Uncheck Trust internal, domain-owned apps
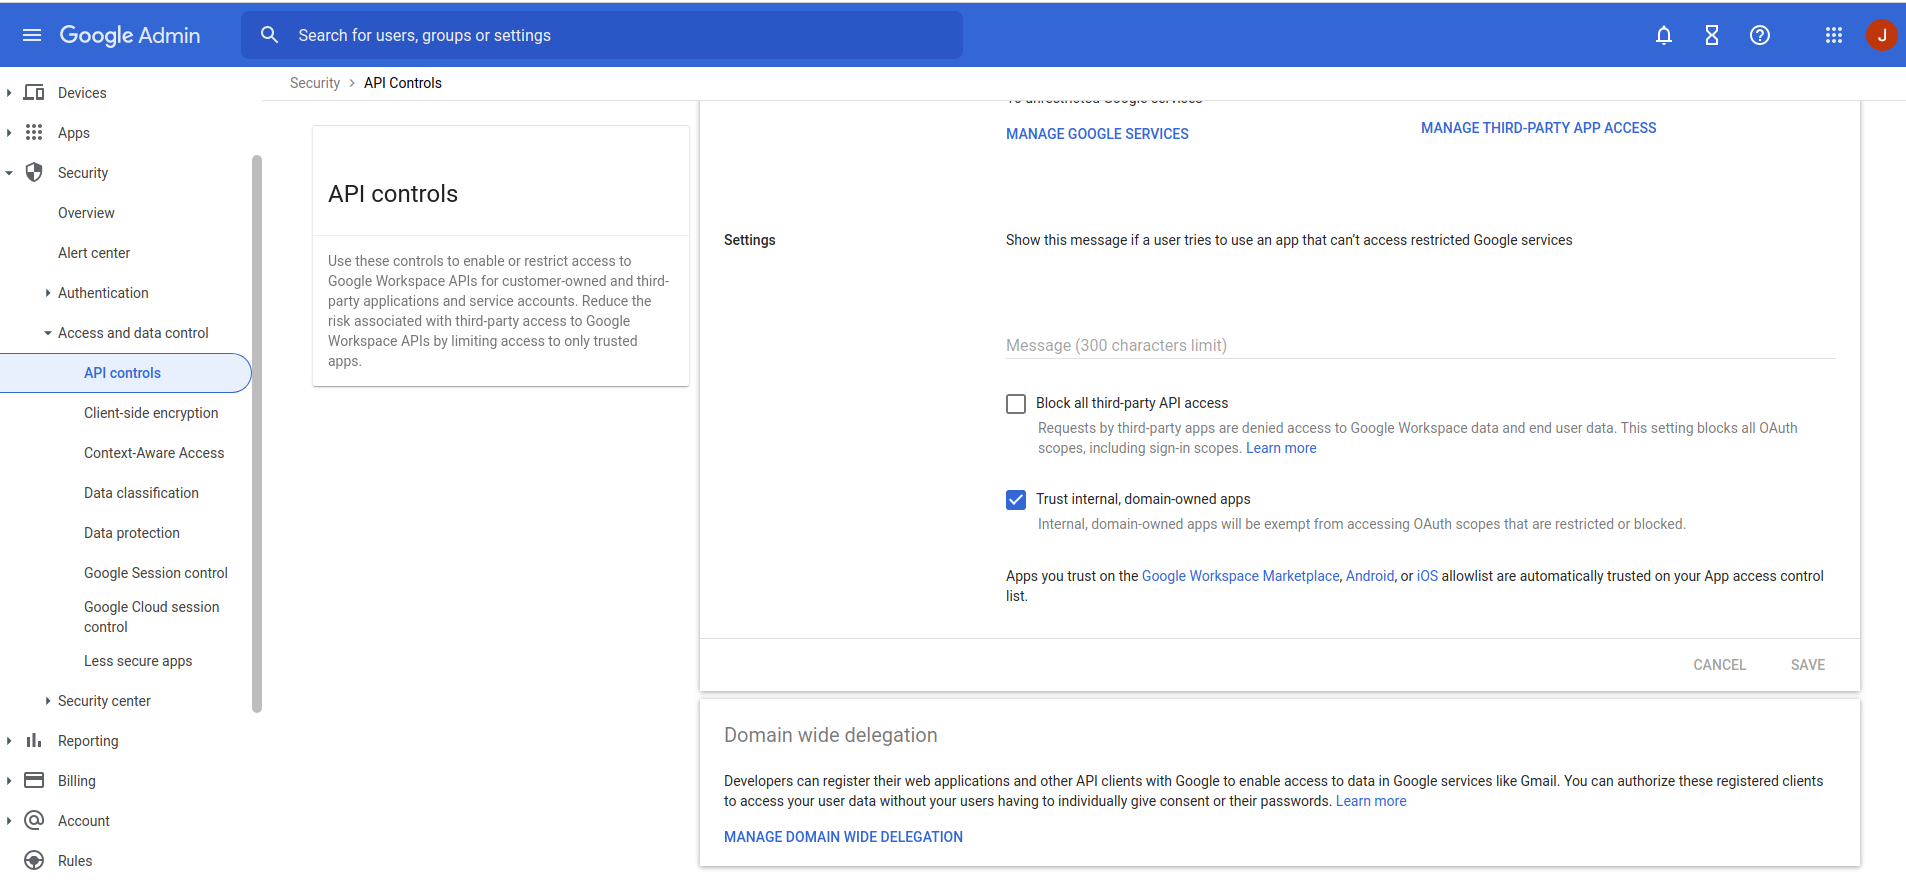This screenshot has width=1906, height=884. click(1016, 500)
